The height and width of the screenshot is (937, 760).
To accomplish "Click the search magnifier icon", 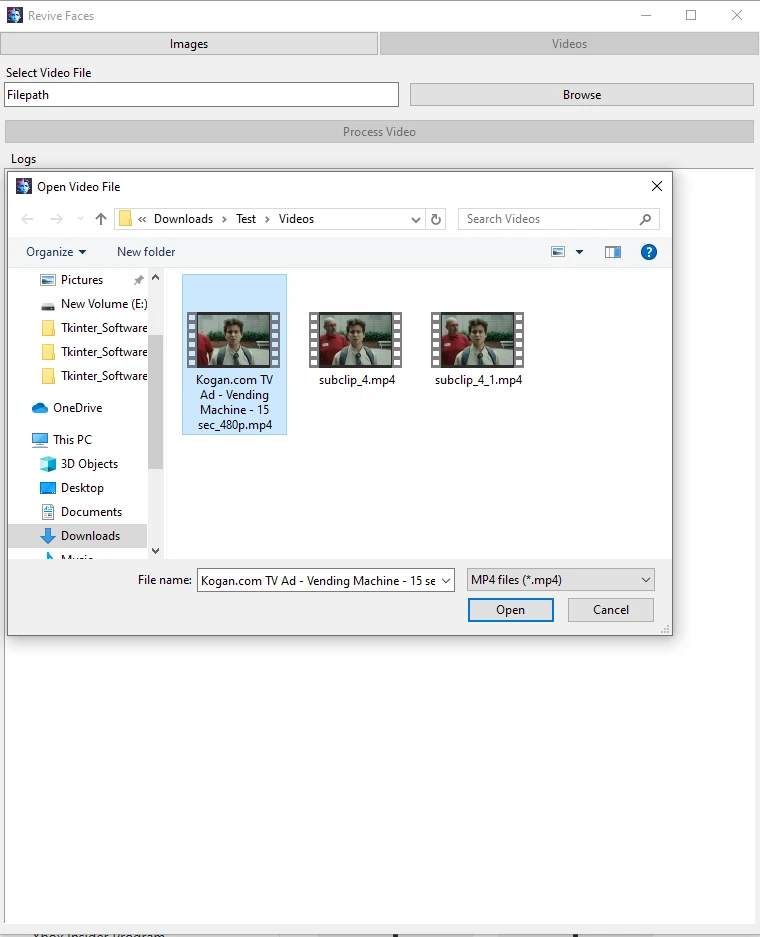I will pos(646,219).
